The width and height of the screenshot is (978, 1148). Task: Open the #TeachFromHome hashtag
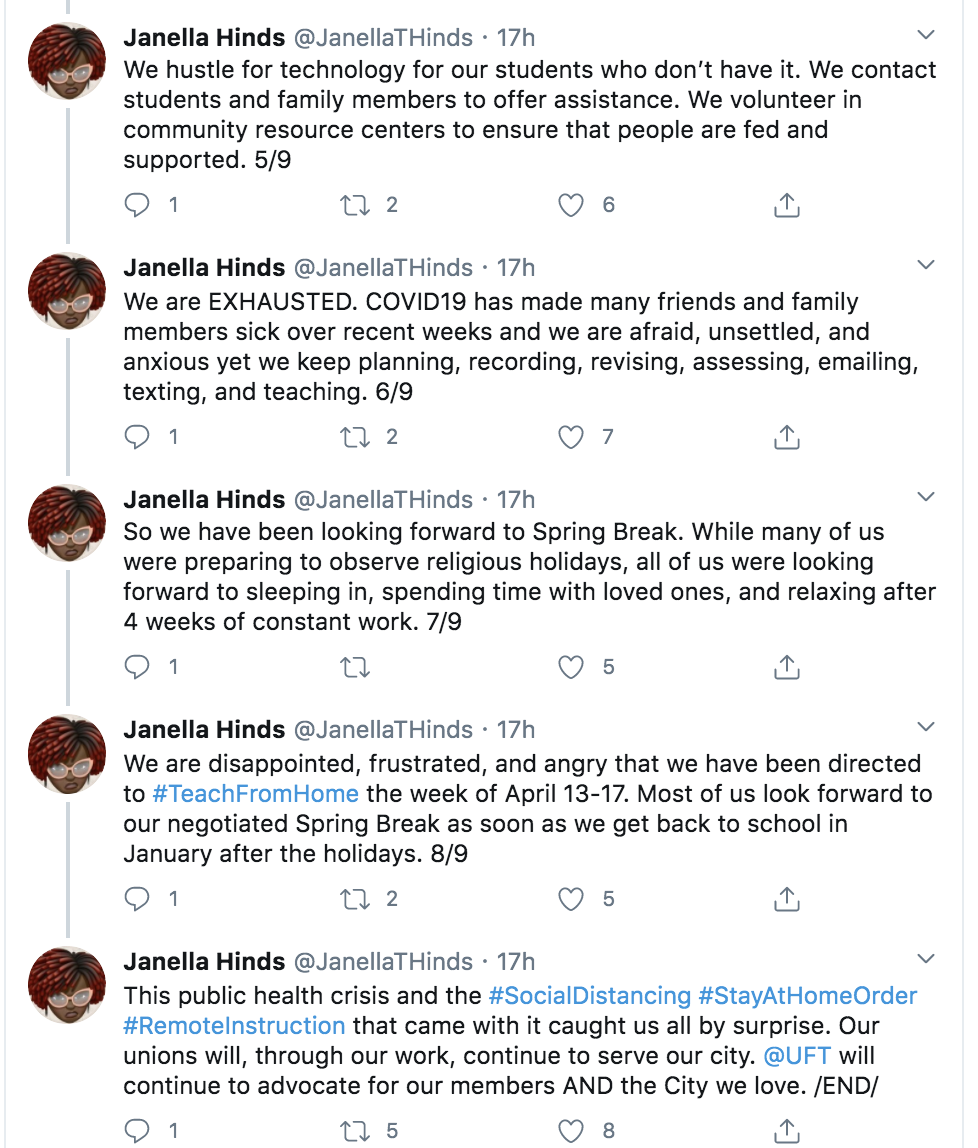[255, 794]
